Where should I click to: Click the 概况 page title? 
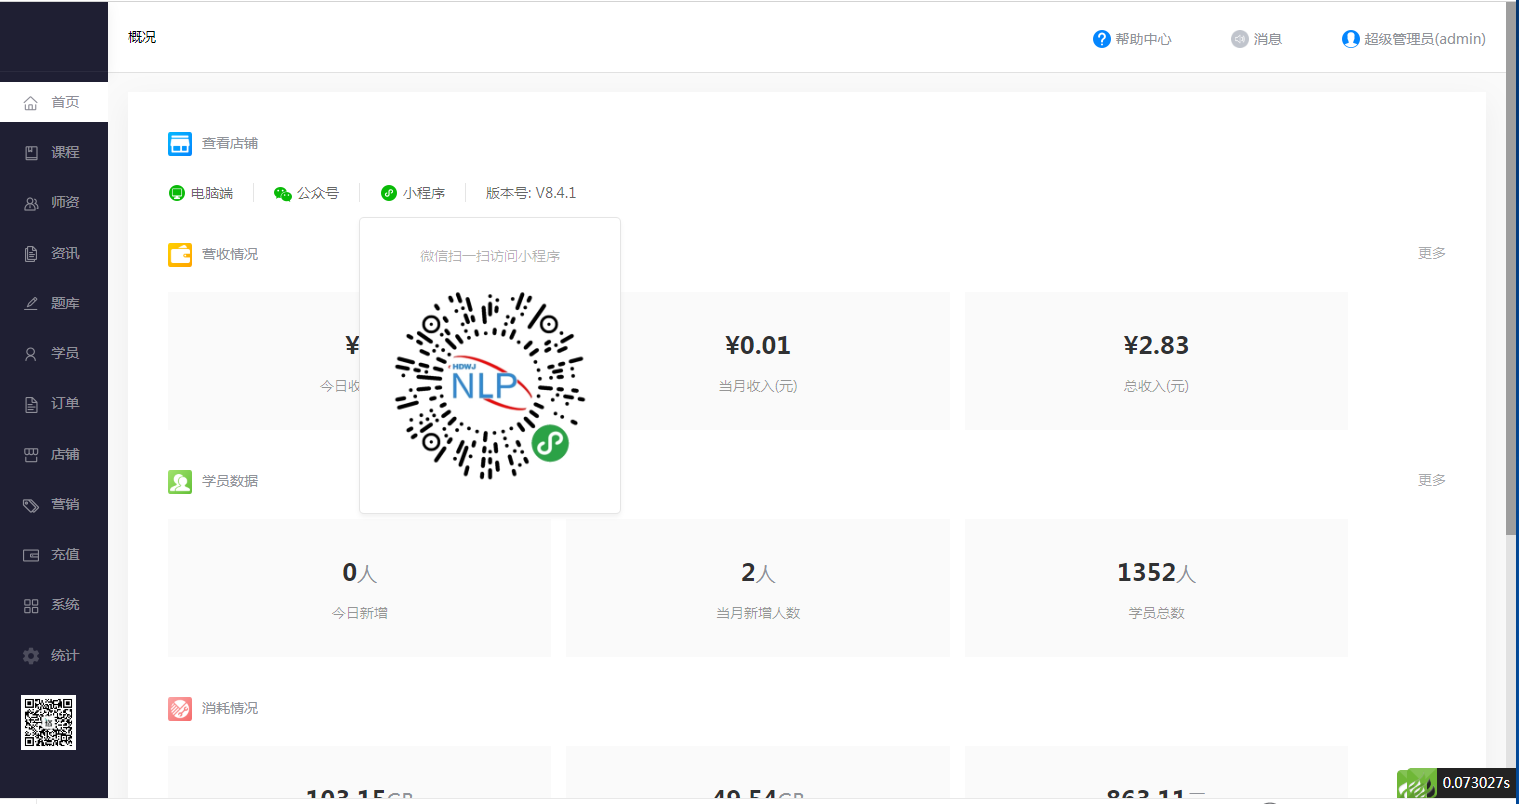coord(142,37)
